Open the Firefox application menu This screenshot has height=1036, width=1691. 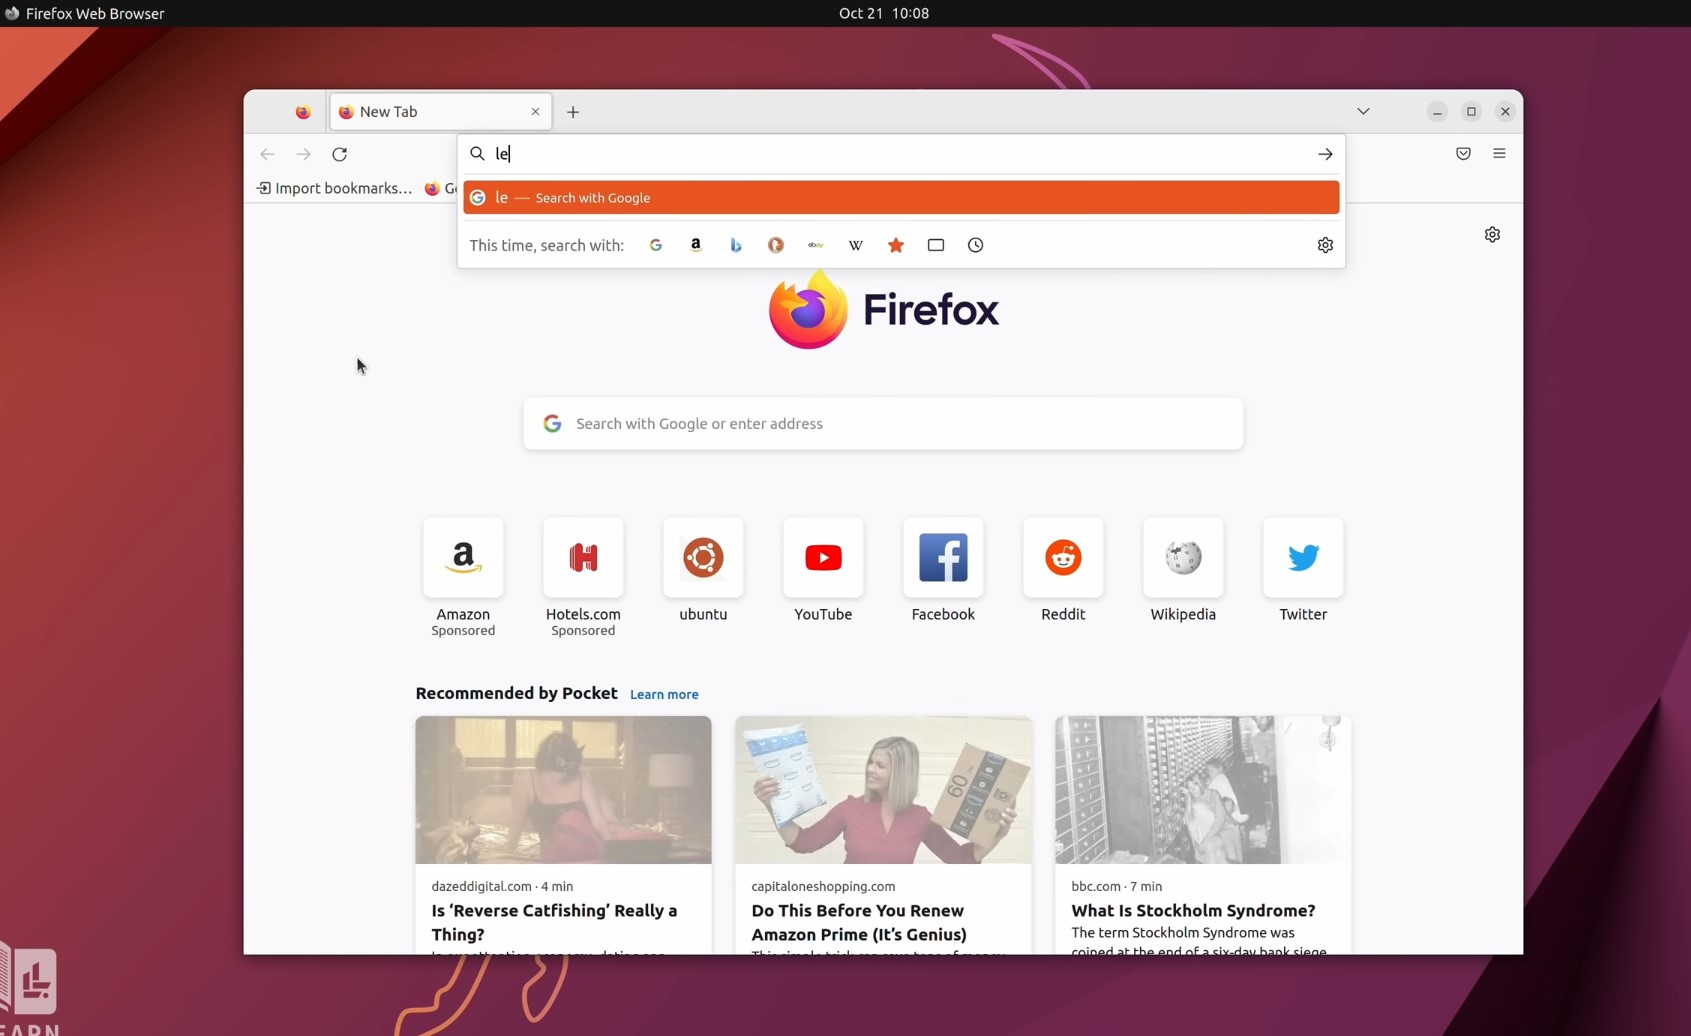point(1499,154)
